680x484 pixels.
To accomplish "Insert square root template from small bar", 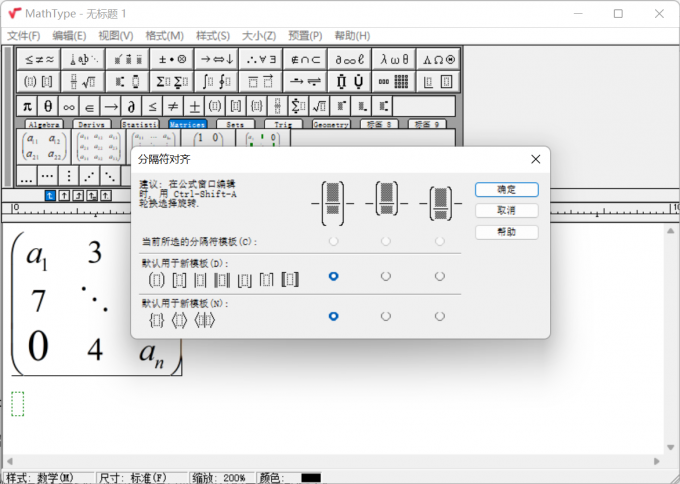I will click(x=319, y=106).
